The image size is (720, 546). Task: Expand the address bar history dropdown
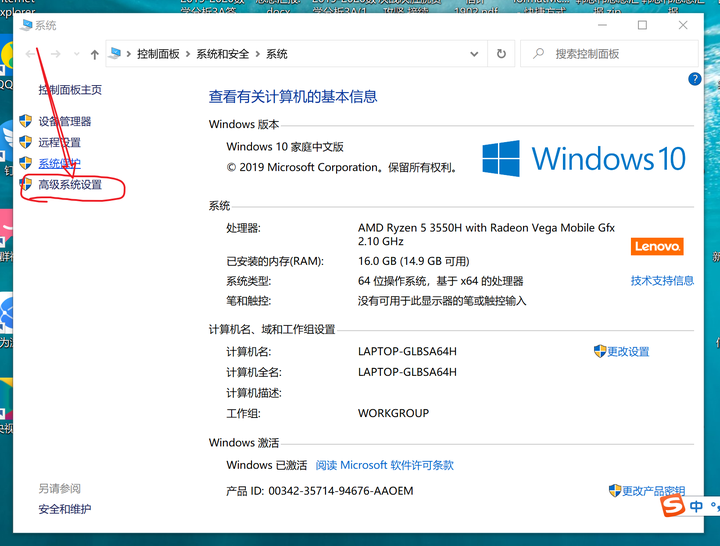click(474, 54)
